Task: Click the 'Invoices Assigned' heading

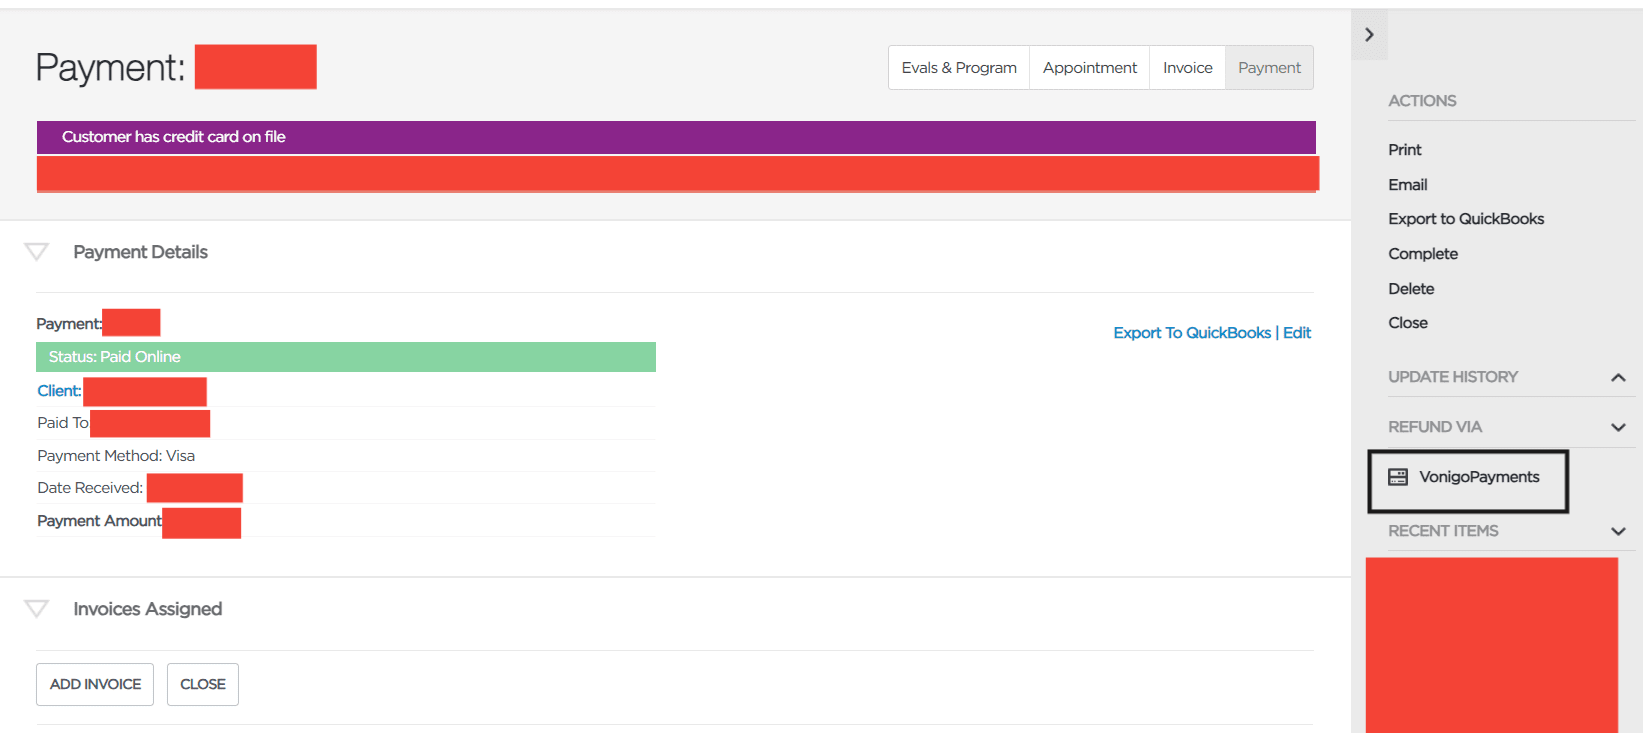Action: pyautogui.click(x=147, y=609)
